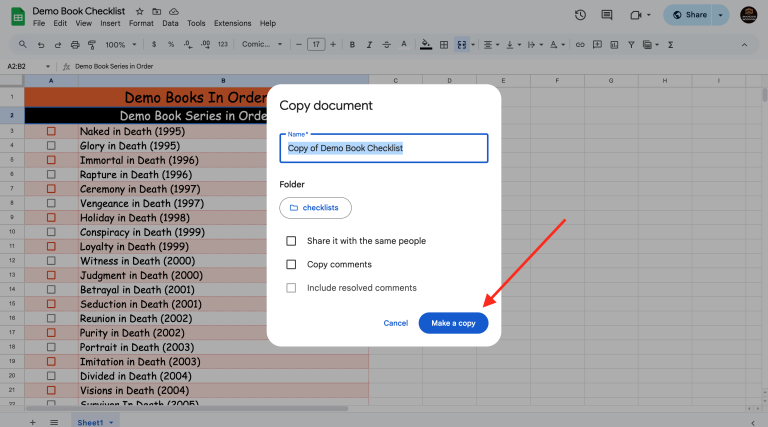Open the Format menu
The width and height of the screenshot is (768, 427).
141,23
